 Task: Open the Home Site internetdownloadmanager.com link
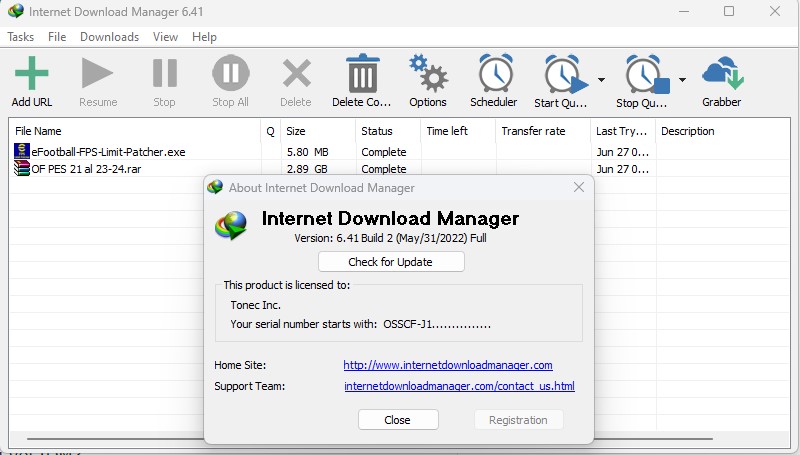tap(448, 365)
